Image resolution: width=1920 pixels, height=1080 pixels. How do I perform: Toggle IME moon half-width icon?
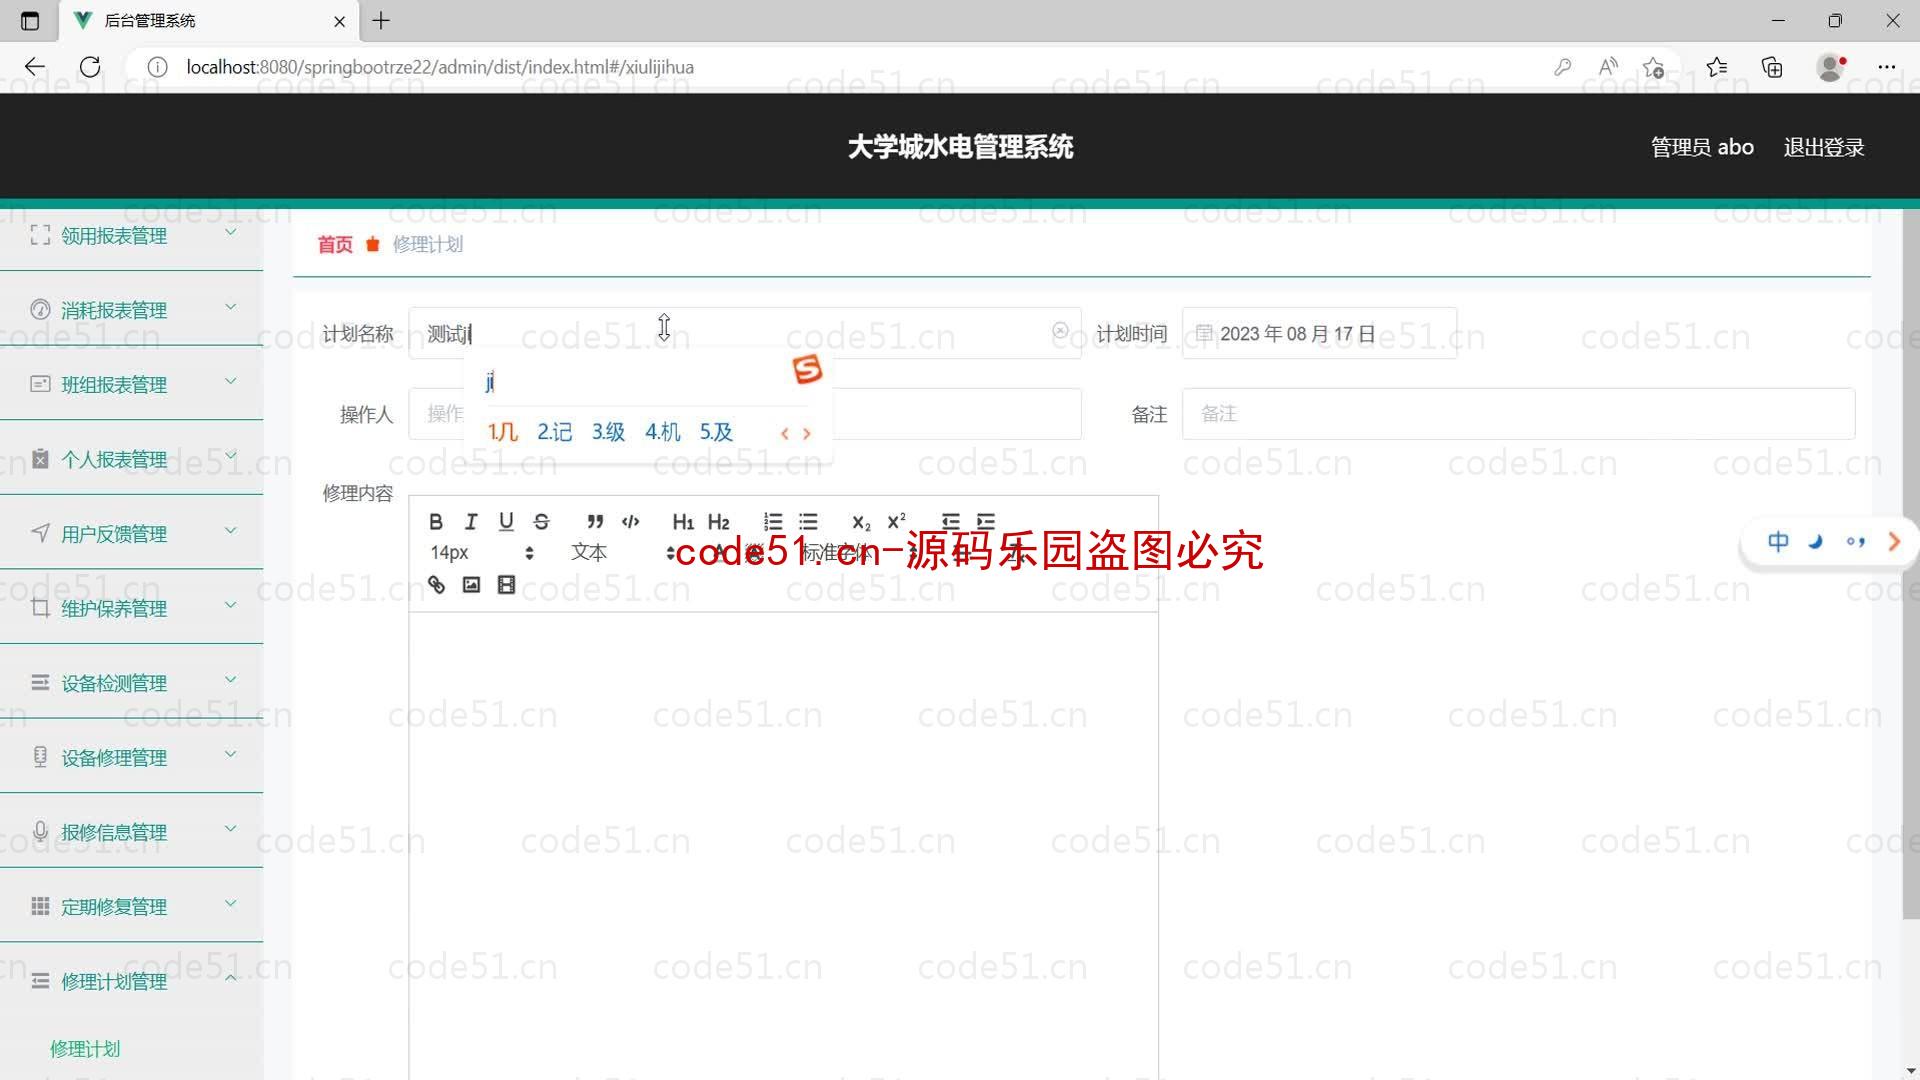click(x=1816, y=542)
